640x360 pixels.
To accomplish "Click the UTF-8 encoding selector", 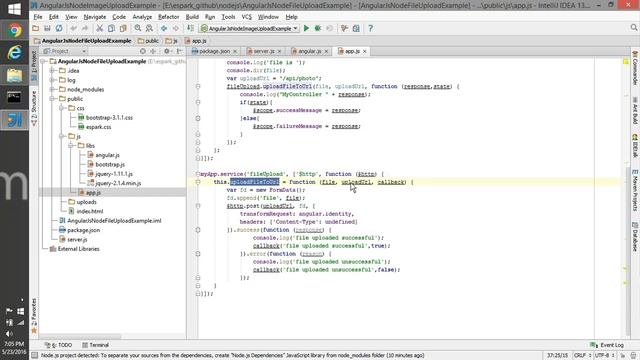I will [x=604, y=356].
